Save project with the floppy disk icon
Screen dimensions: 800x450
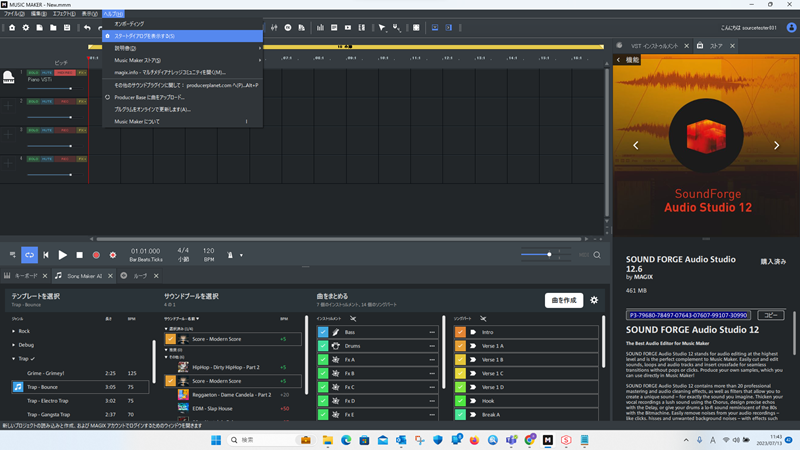pyautogui.click(x=67, y=28)
